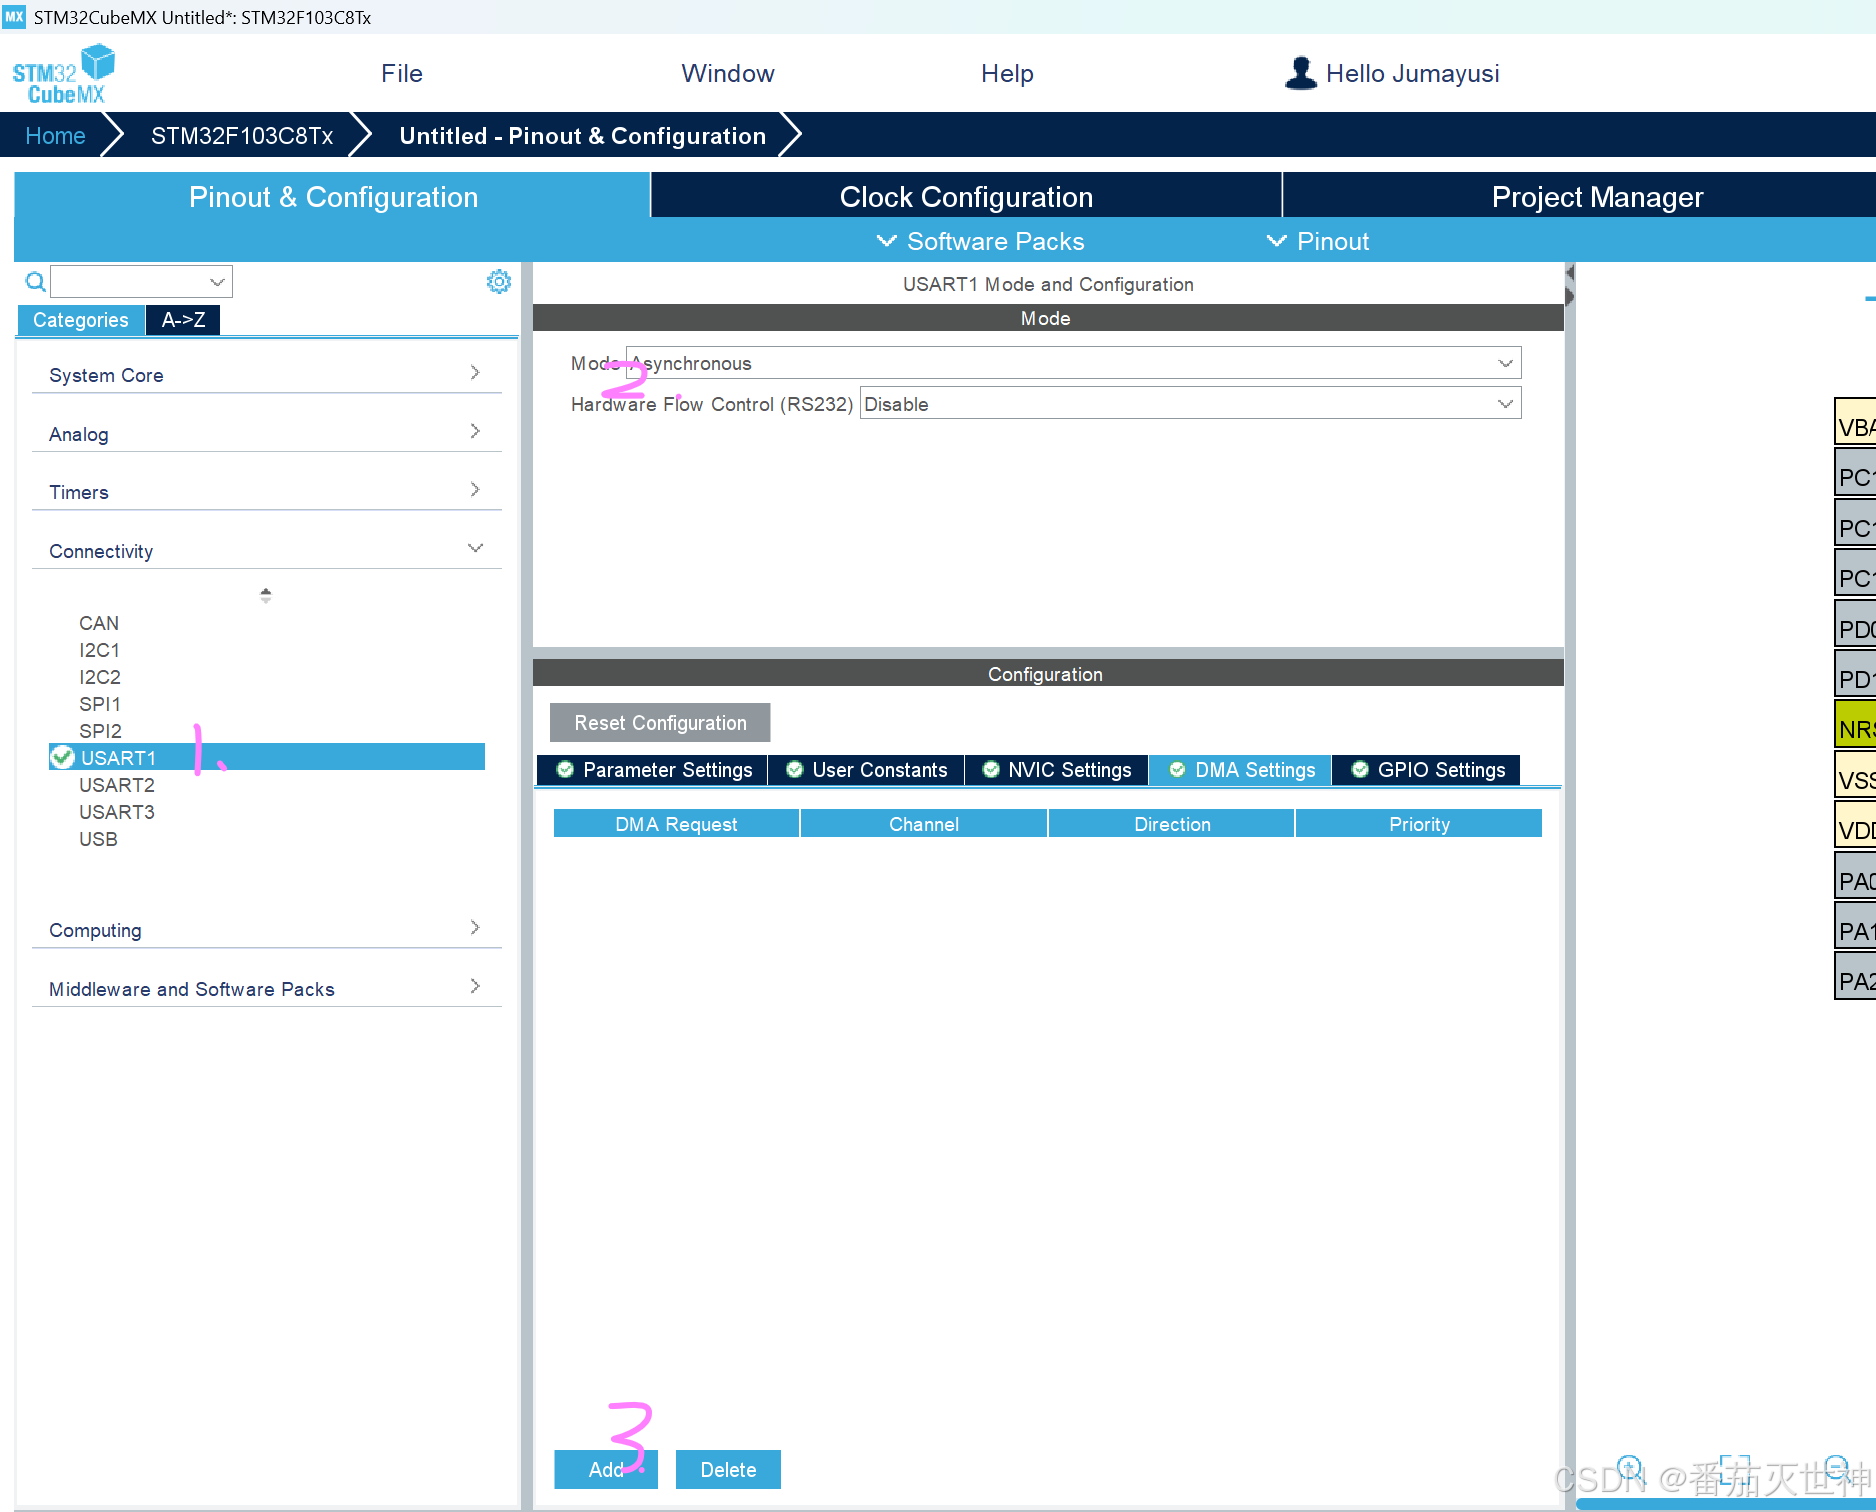Open NVIC Settings tab
Screen dimensions: 1876x1512
[1057, 769]
